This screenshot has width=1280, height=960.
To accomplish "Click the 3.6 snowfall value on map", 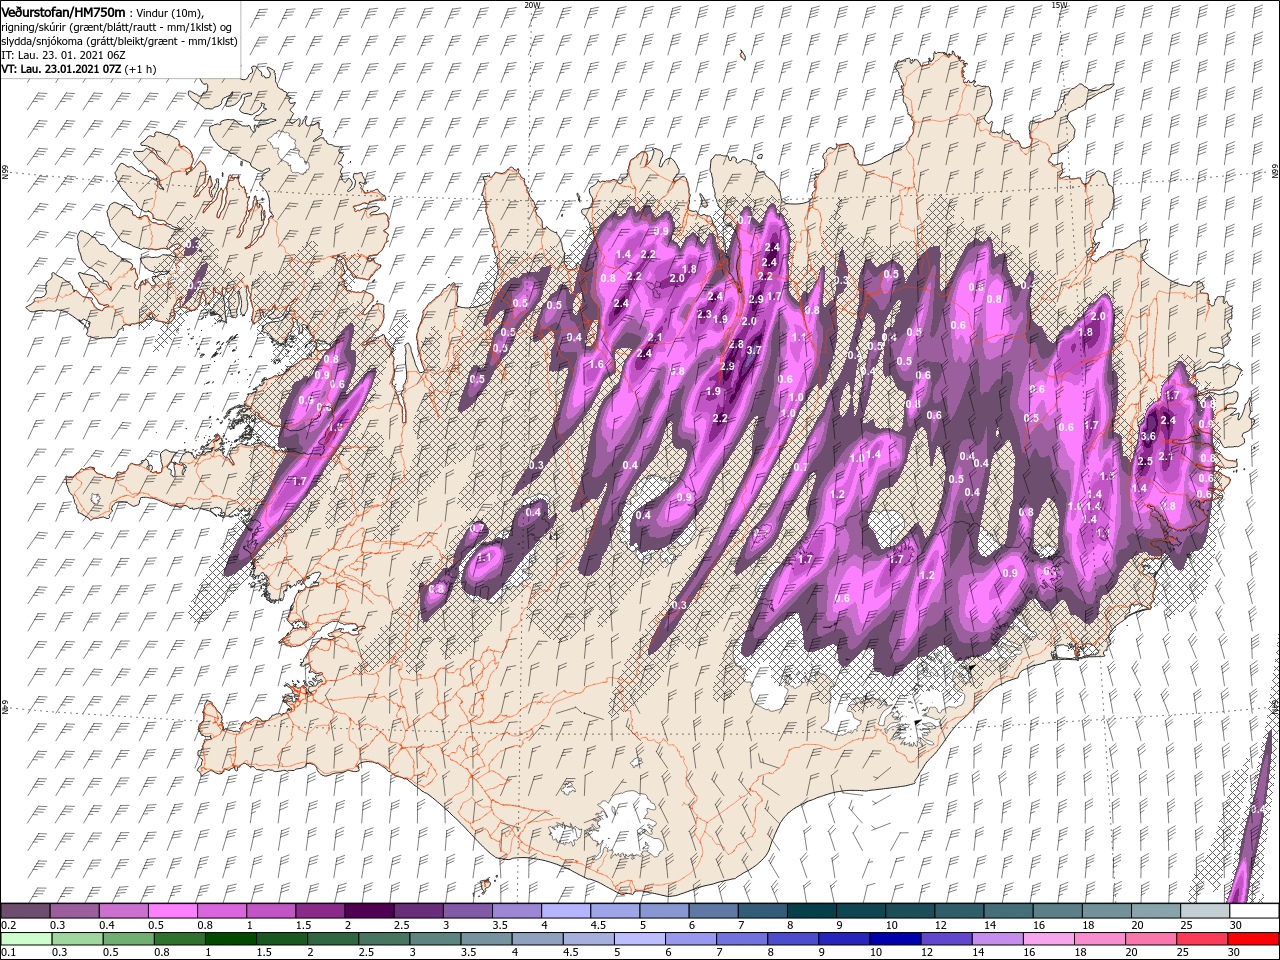I will coord(1148,436).
